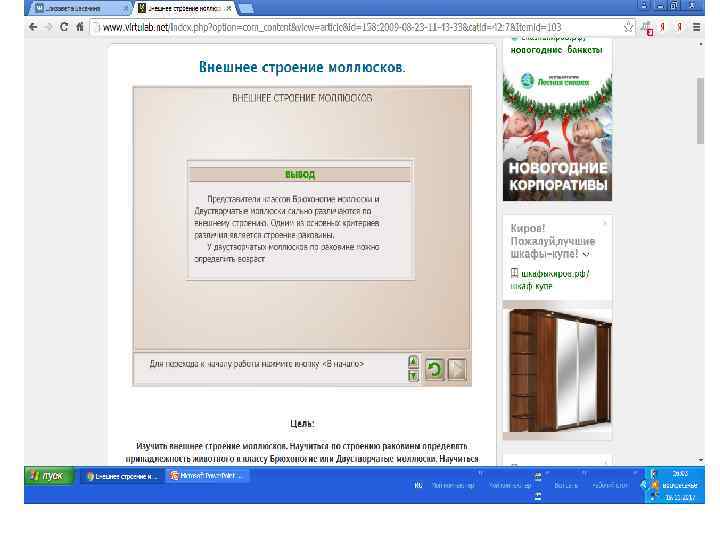
Task: Click the 'RU' language indicator in taskbar
Action: pyautogui.click(x=418, y=485)
